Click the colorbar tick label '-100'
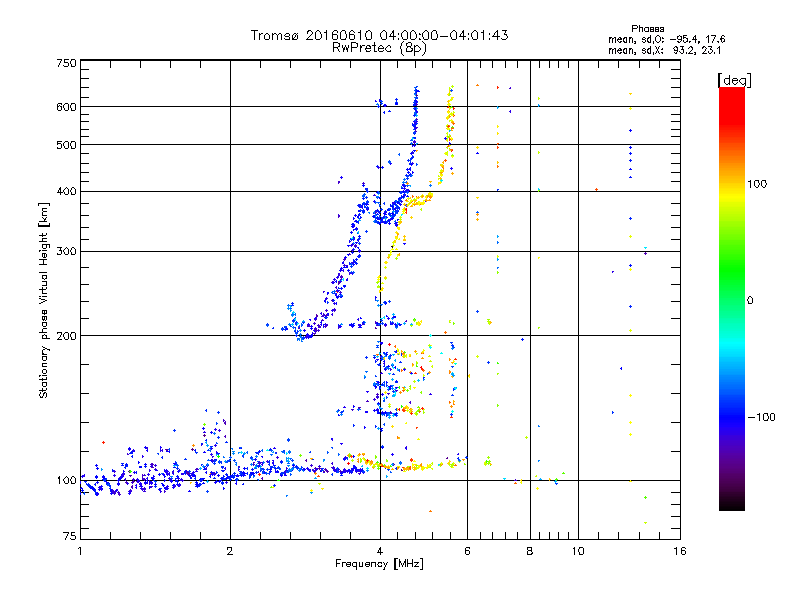The height and width of the screenshot is (600, 800). coord(761,417)
